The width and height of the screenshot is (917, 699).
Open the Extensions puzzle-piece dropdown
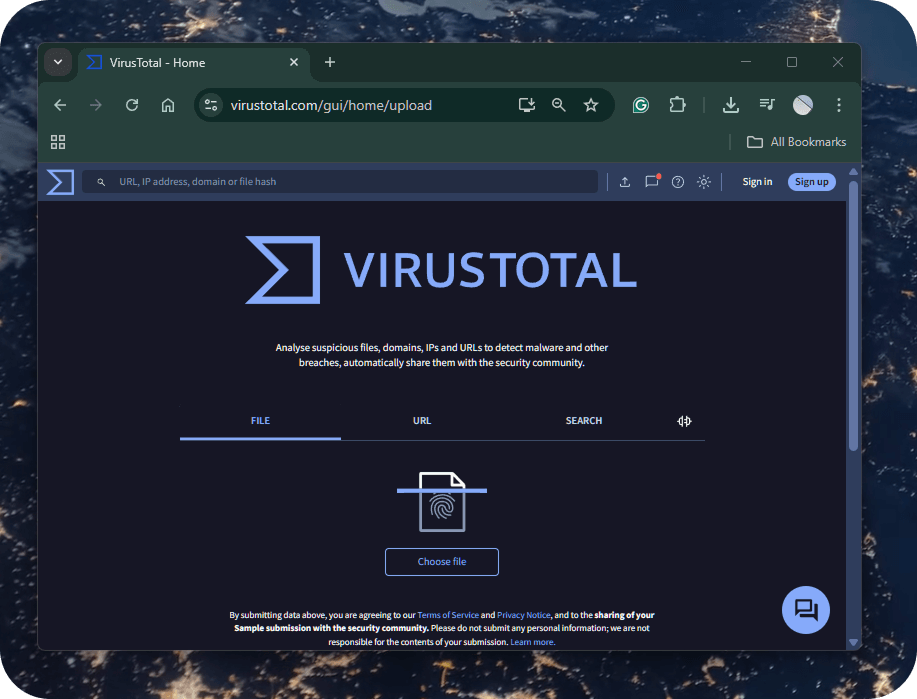[x=677, y=104]
